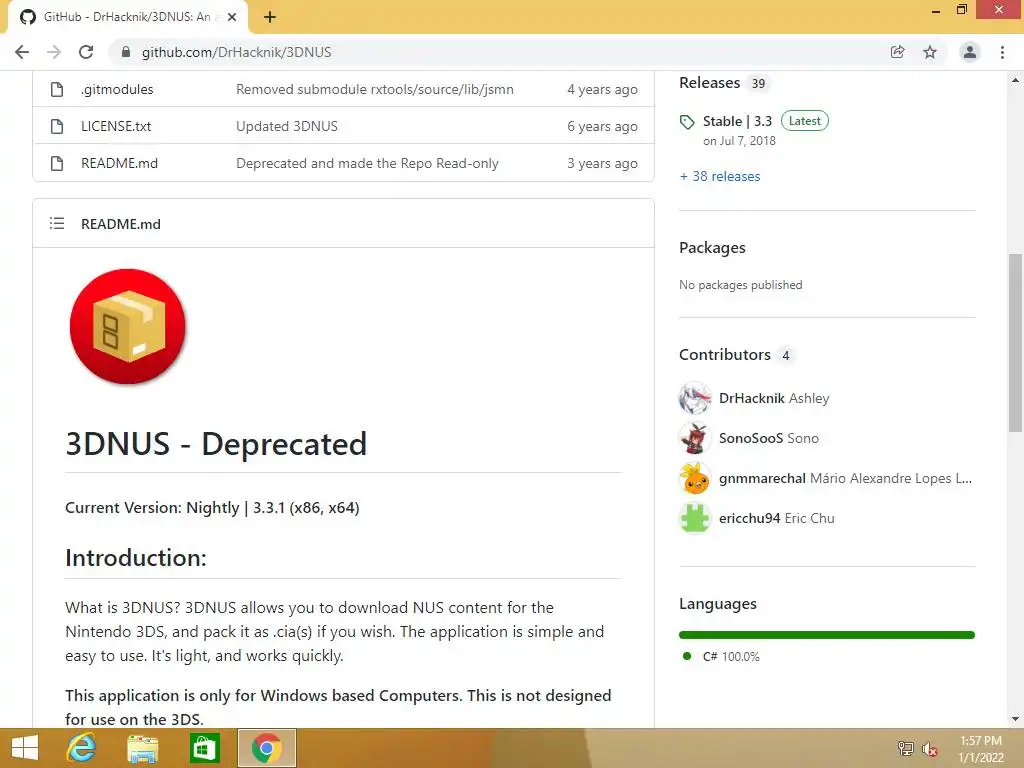The image size is (1024, 768).
Task: Show the + 38 releases link
Action: coord(720,176)
